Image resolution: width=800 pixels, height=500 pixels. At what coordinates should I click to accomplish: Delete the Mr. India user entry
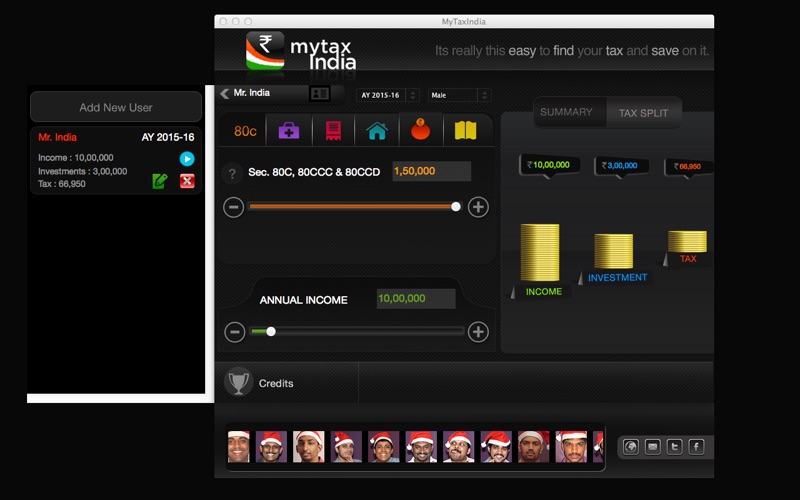[187, 181]
